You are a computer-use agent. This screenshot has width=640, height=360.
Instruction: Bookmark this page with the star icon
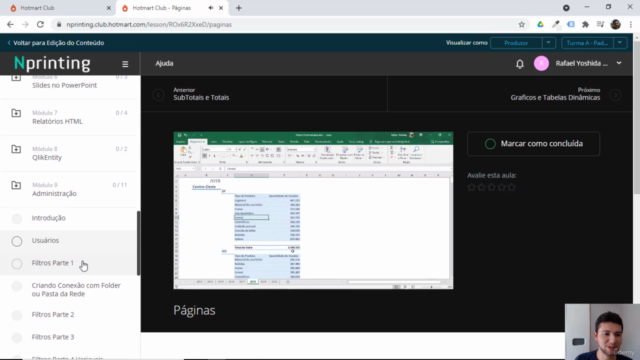pos(522,24)
